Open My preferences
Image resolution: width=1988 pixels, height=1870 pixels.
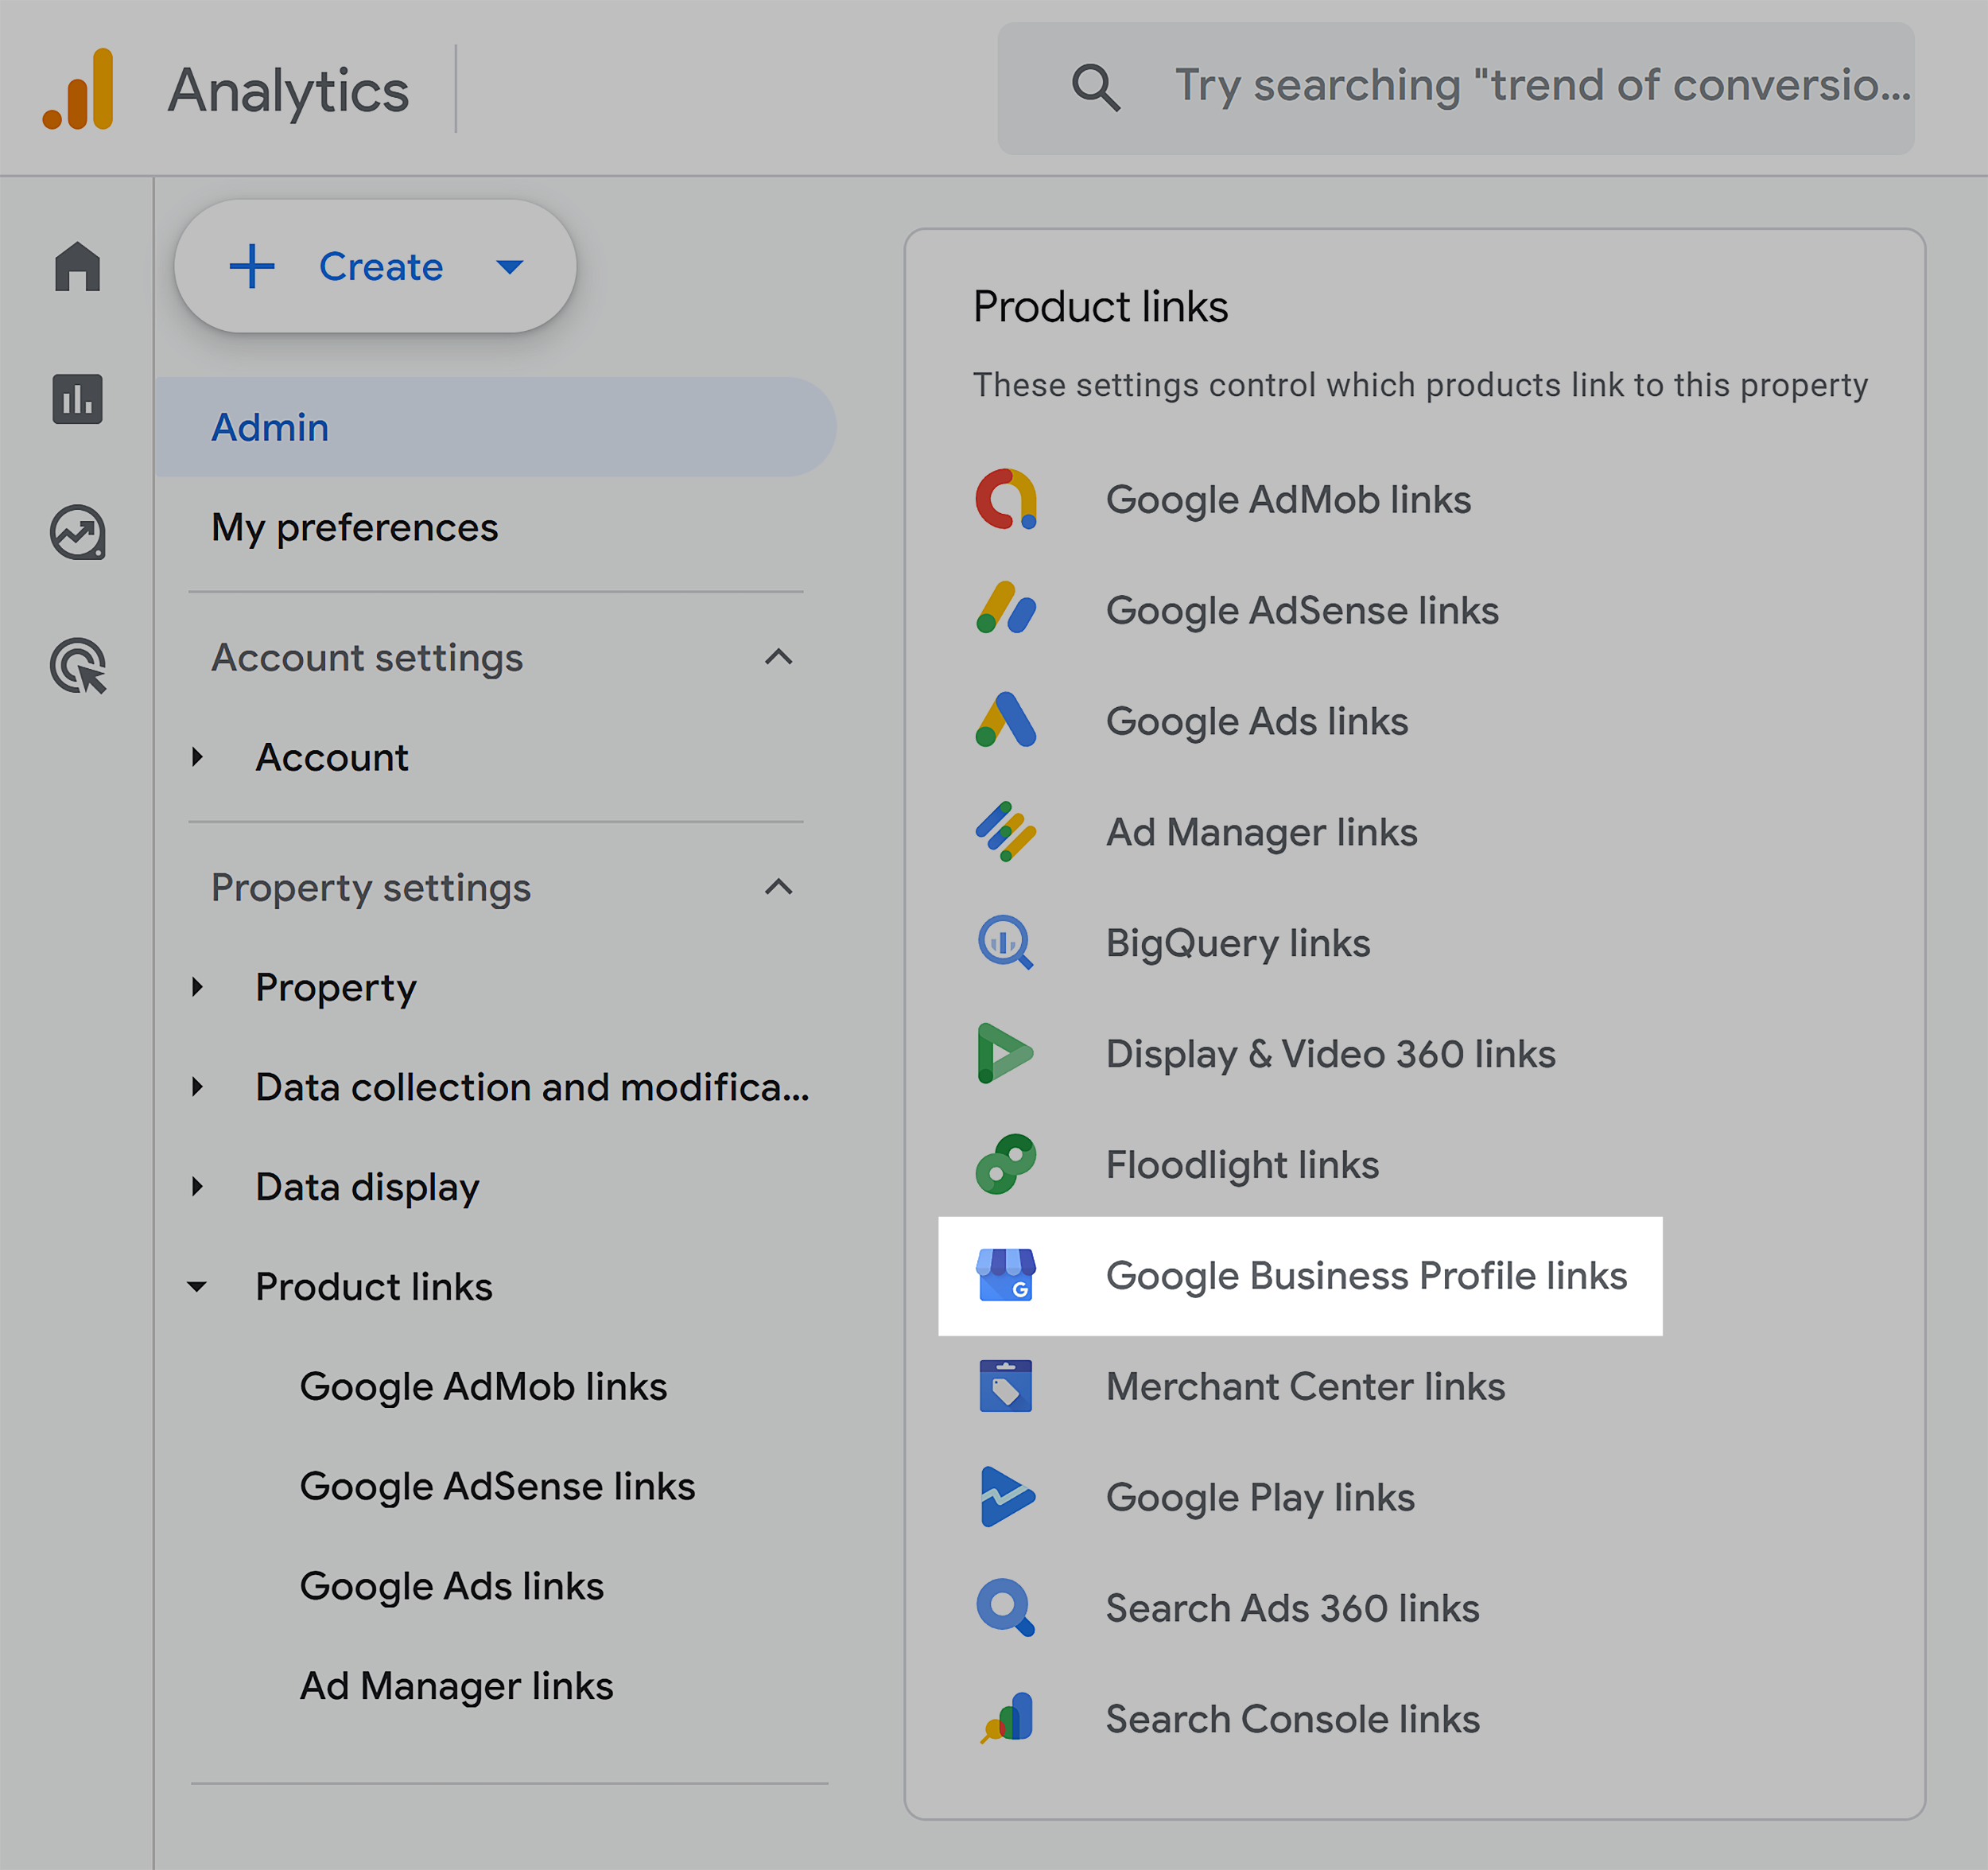[354, 527]
